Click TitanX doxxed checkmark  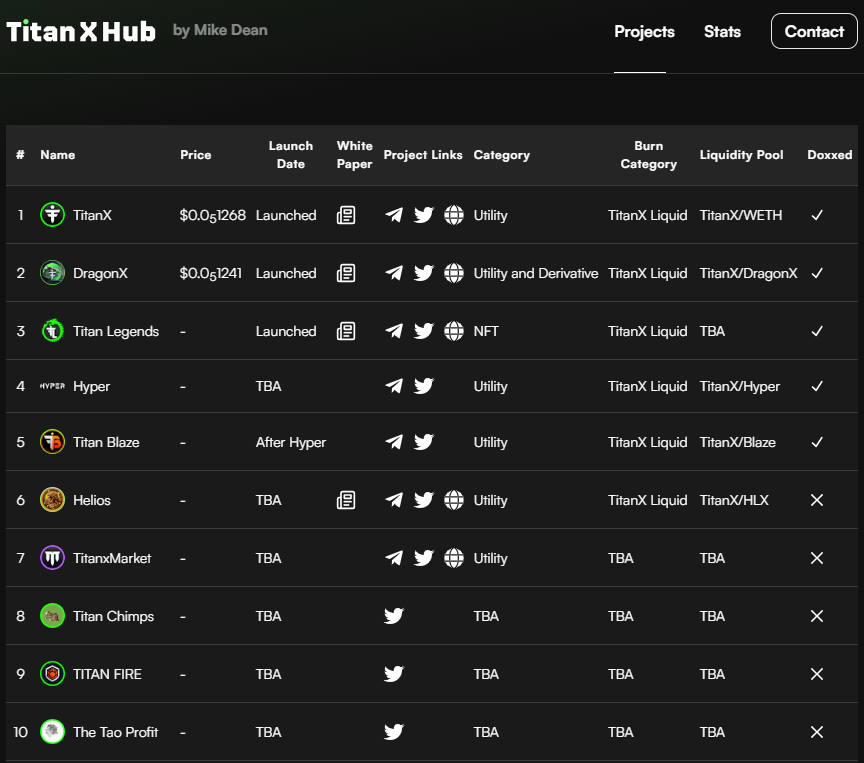[817, 215]
